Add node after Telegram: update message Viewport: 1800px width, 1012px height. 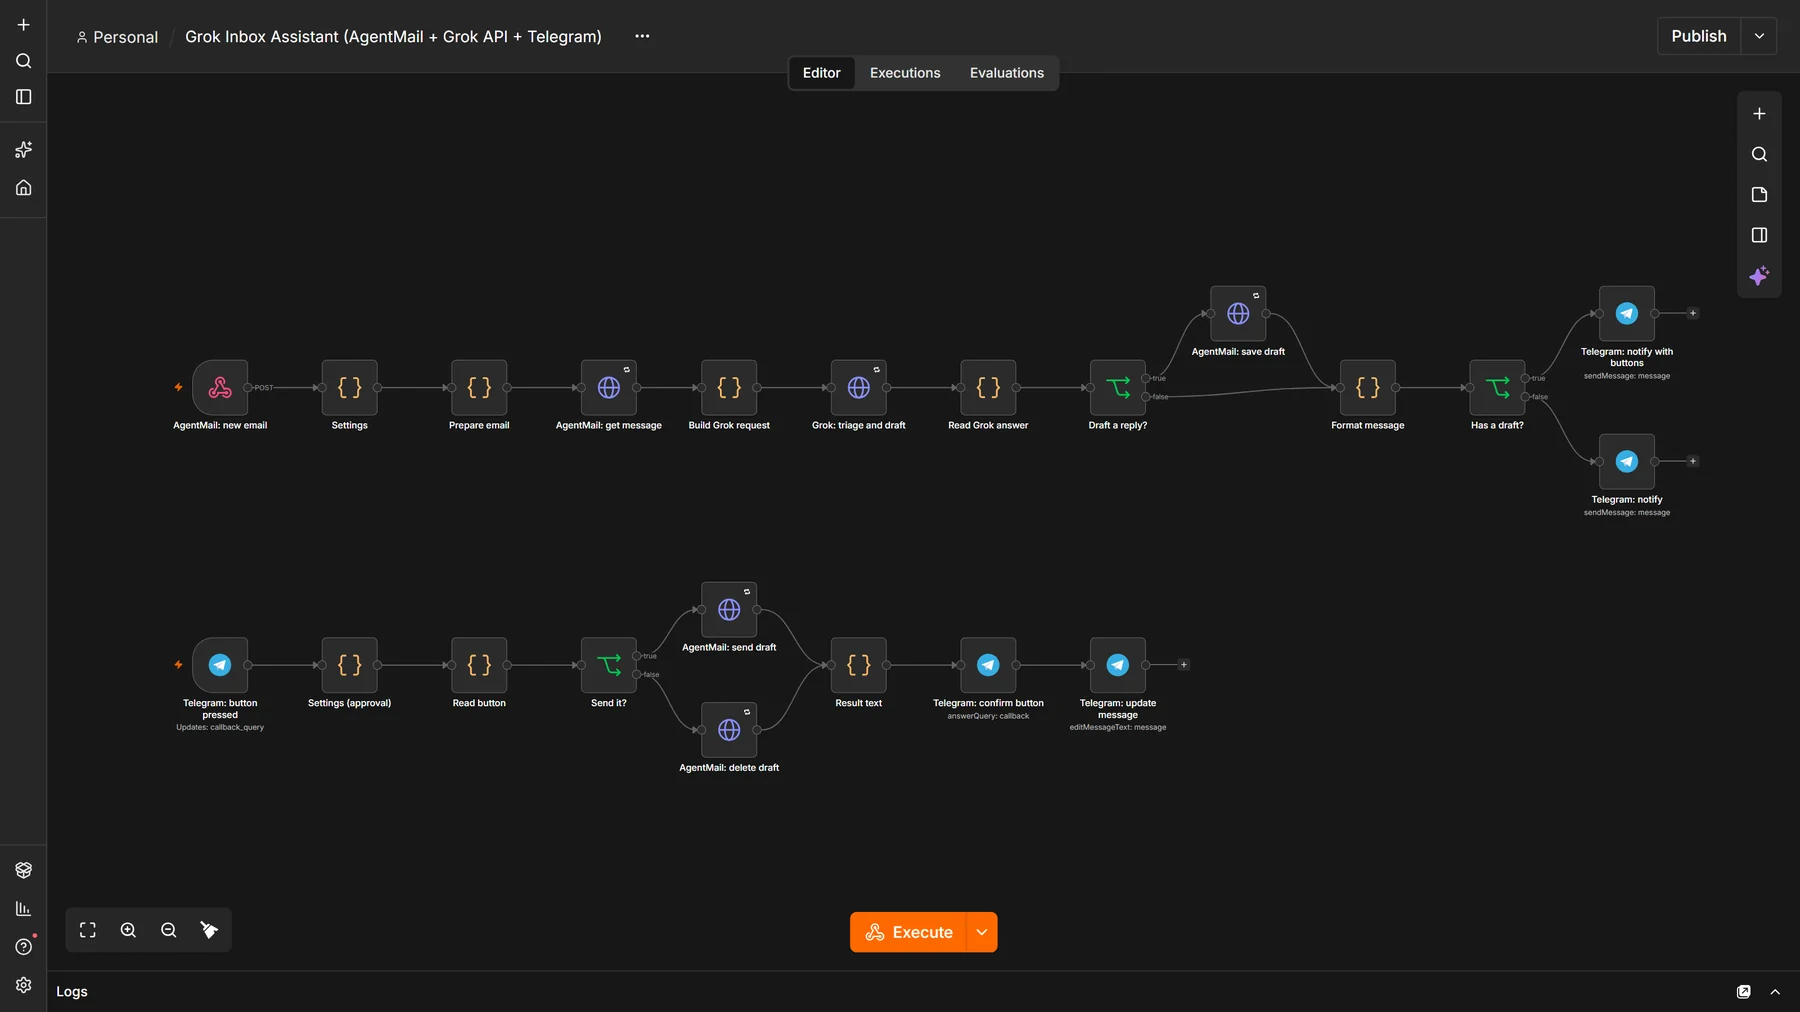1183,665
